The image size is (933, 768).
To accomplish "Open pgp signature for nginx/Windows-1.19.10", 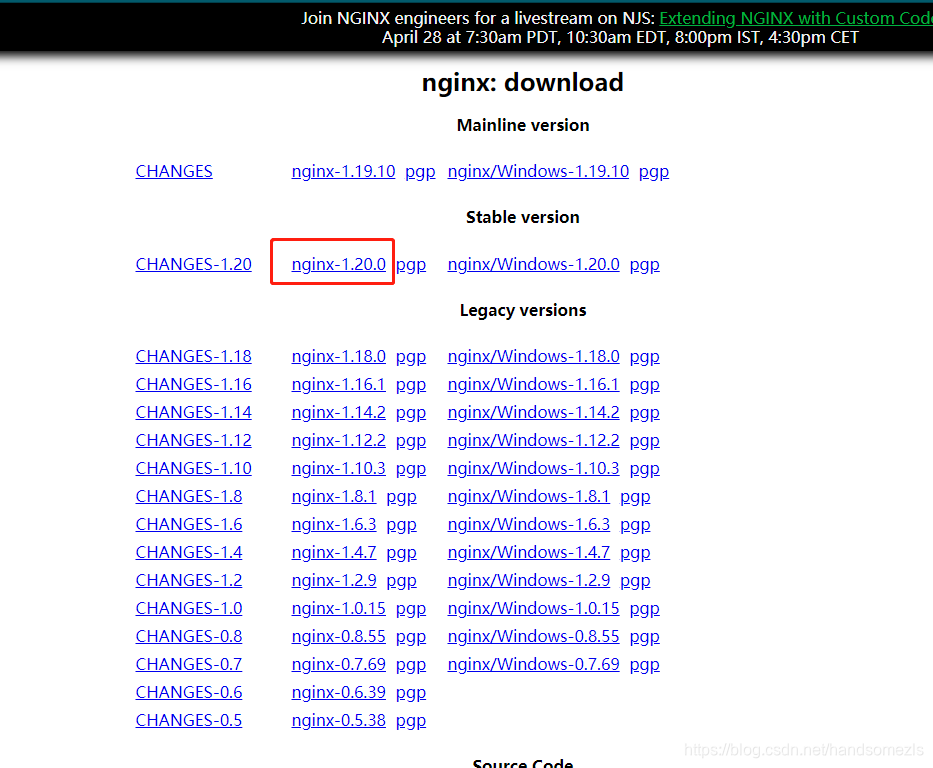I will pos(654,172).
